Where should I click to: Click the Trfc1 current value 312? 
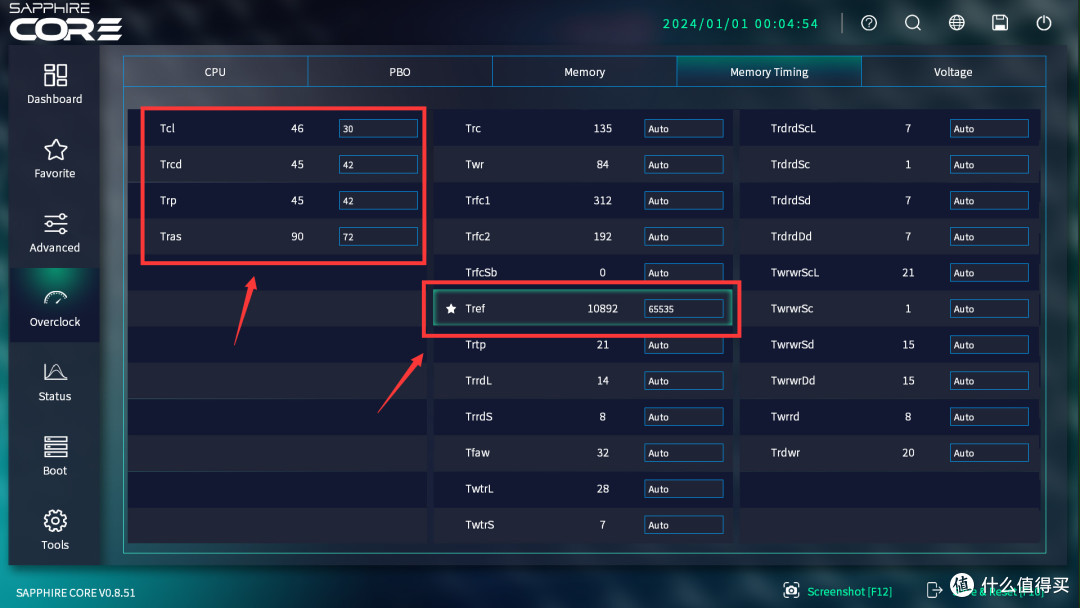point(602,200)
